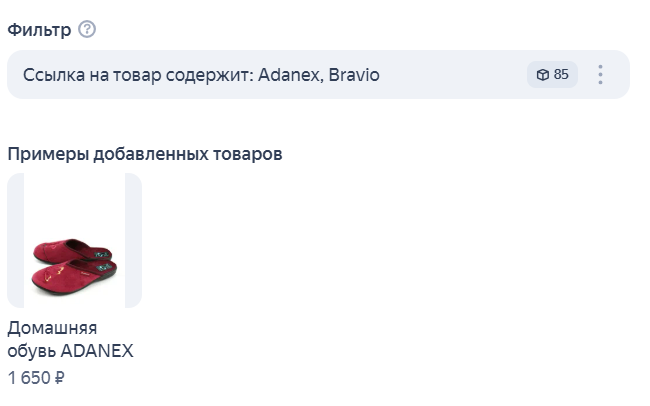
Task: Click the right grey edge of product card
Action: (133, 240)
